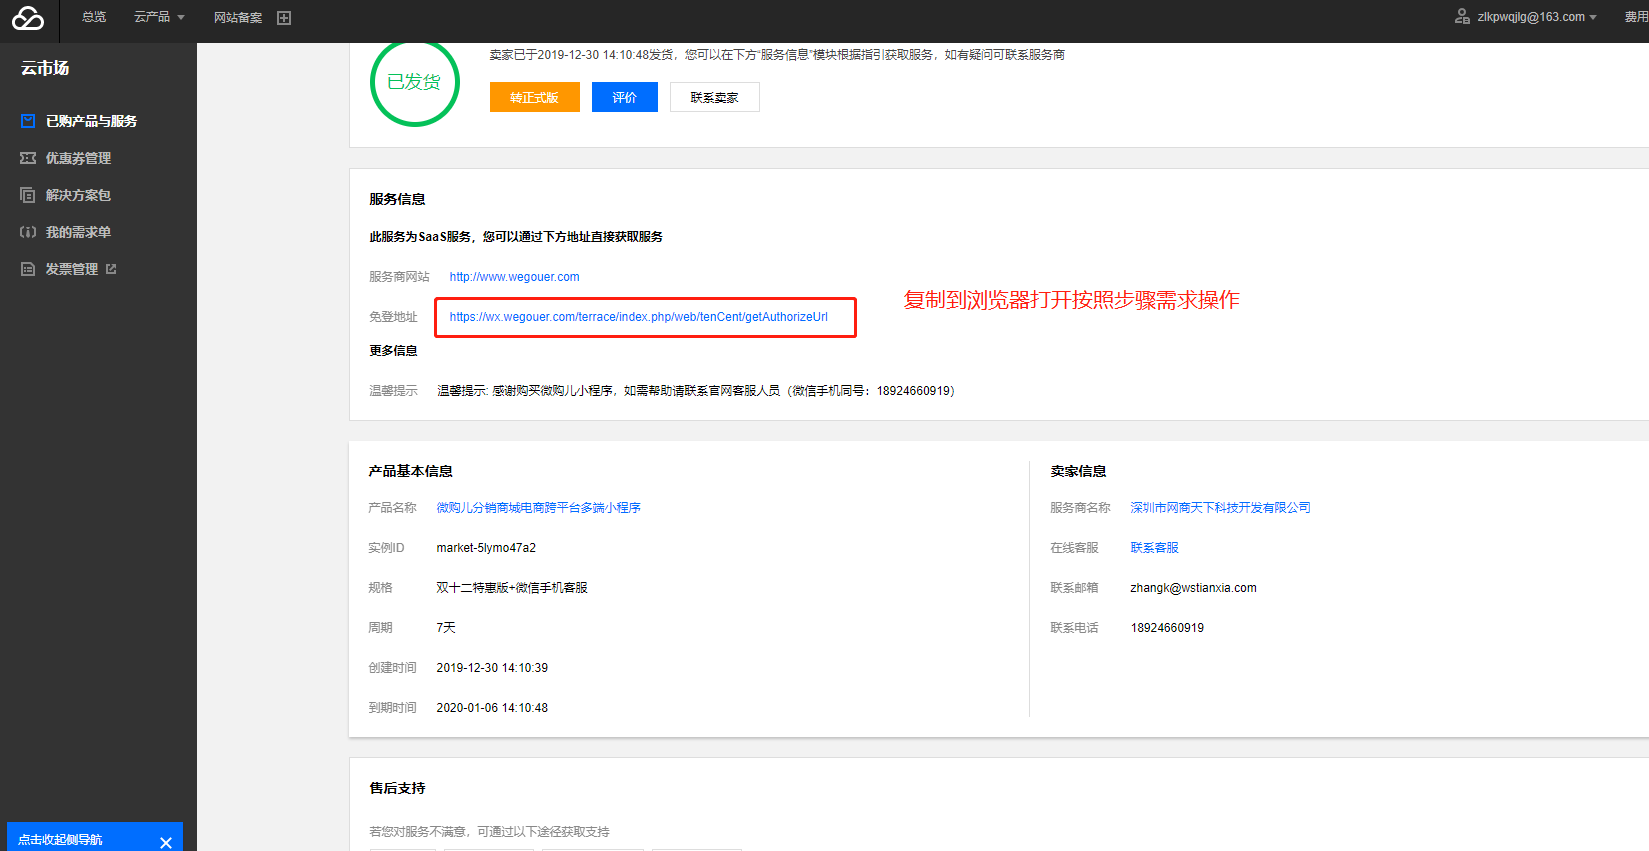This screenshot has height=851, width=1649.
Task: Open seller link 深圳市网商天下科技开发有限公司
Action: click(x=1220, y=508)
